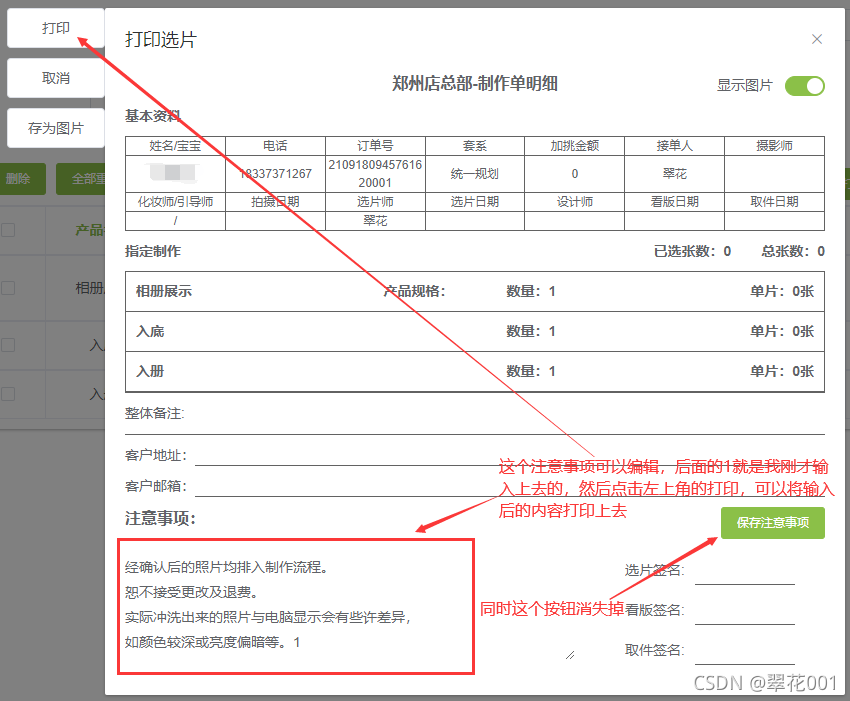Click the 看版签名 signature line
The height and width of the screenshot is (701, 850).
[745, 620]
